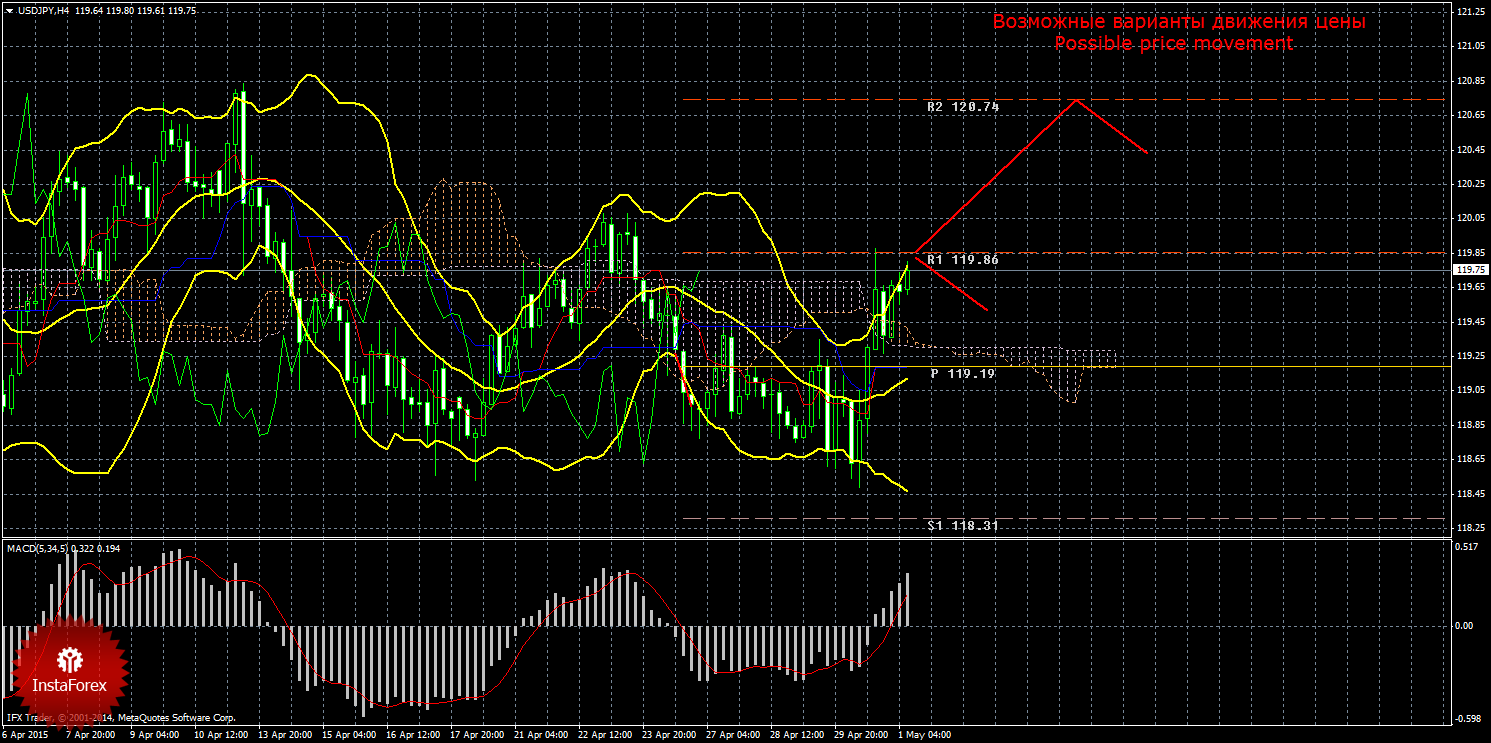Click the 121.25 price scale value
Image resolution: width=1491 pixels, height=743 pixels.
(x=1469, y=12)
